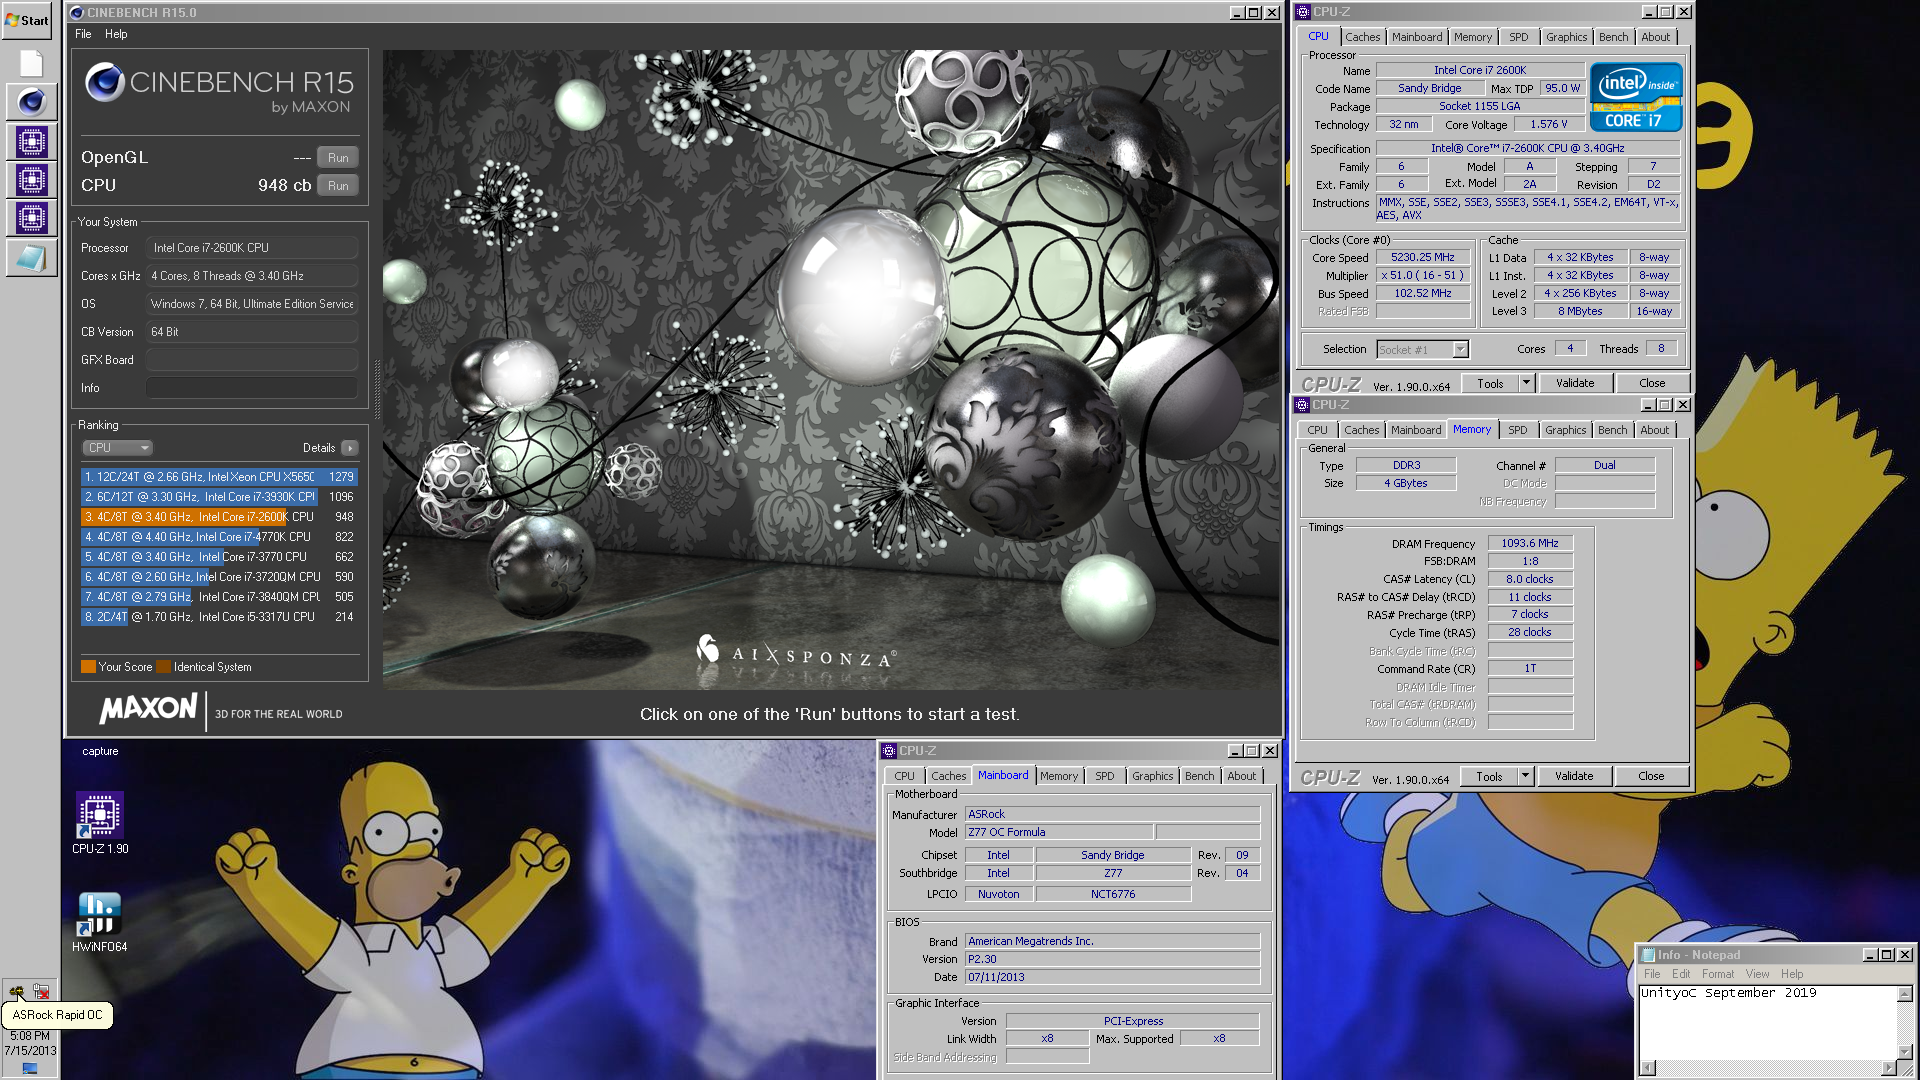
Task: Select ranking row Intel Core i7-3930K 1096
Action: coord(219,497)
